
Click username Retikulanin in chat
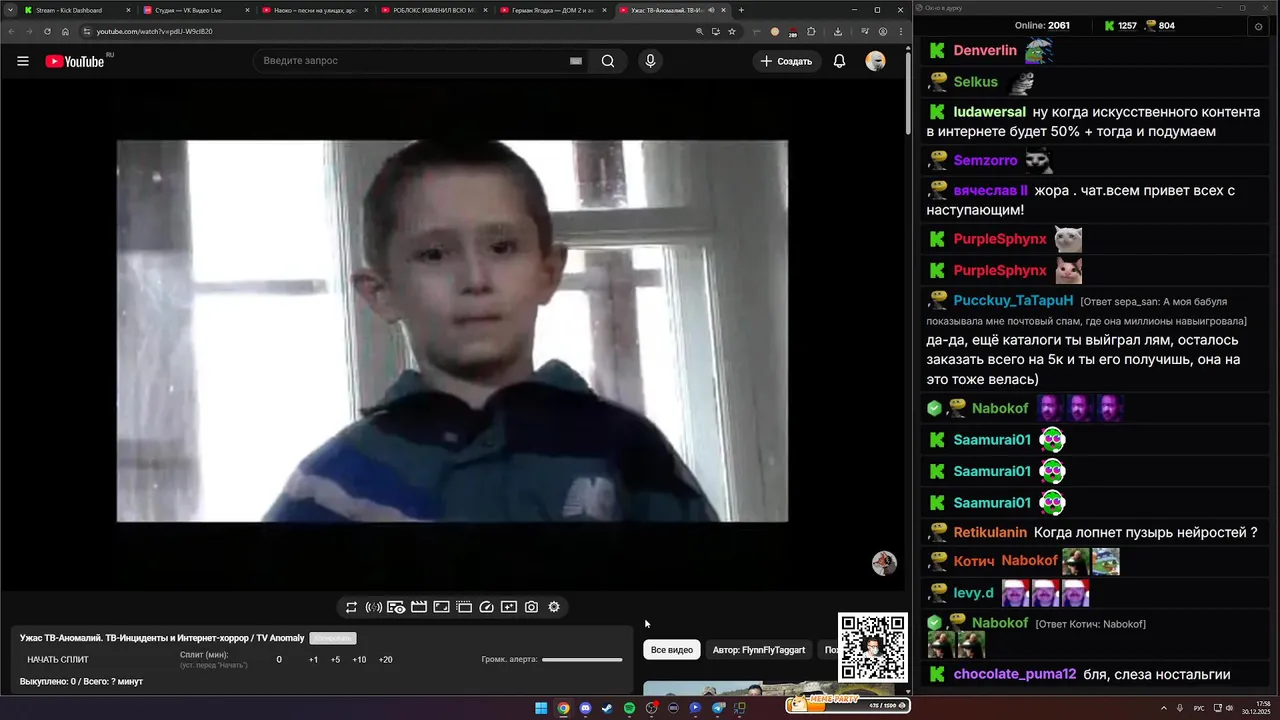990,533
